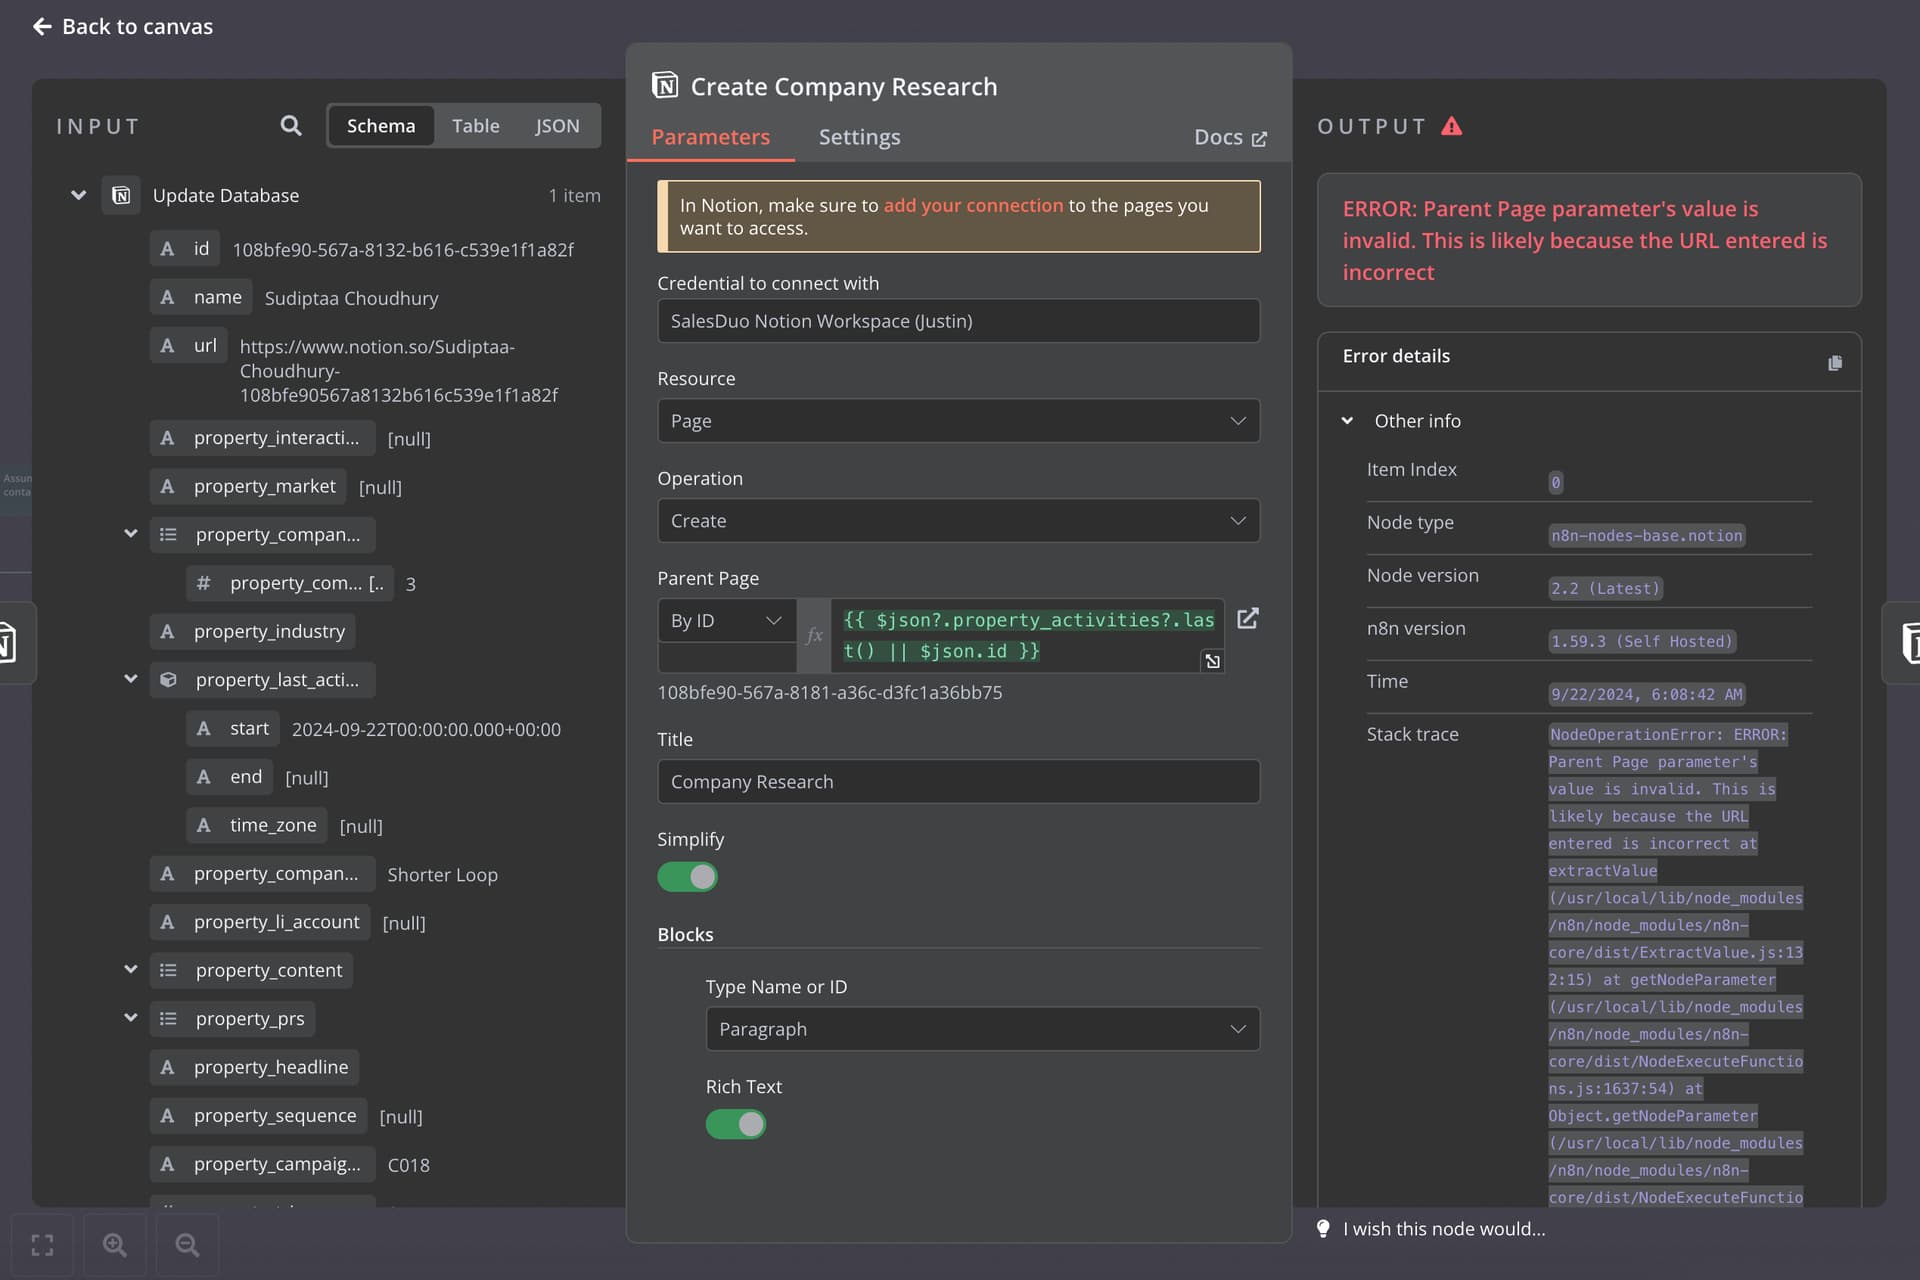Go back to canvas

tap(123, 27)
